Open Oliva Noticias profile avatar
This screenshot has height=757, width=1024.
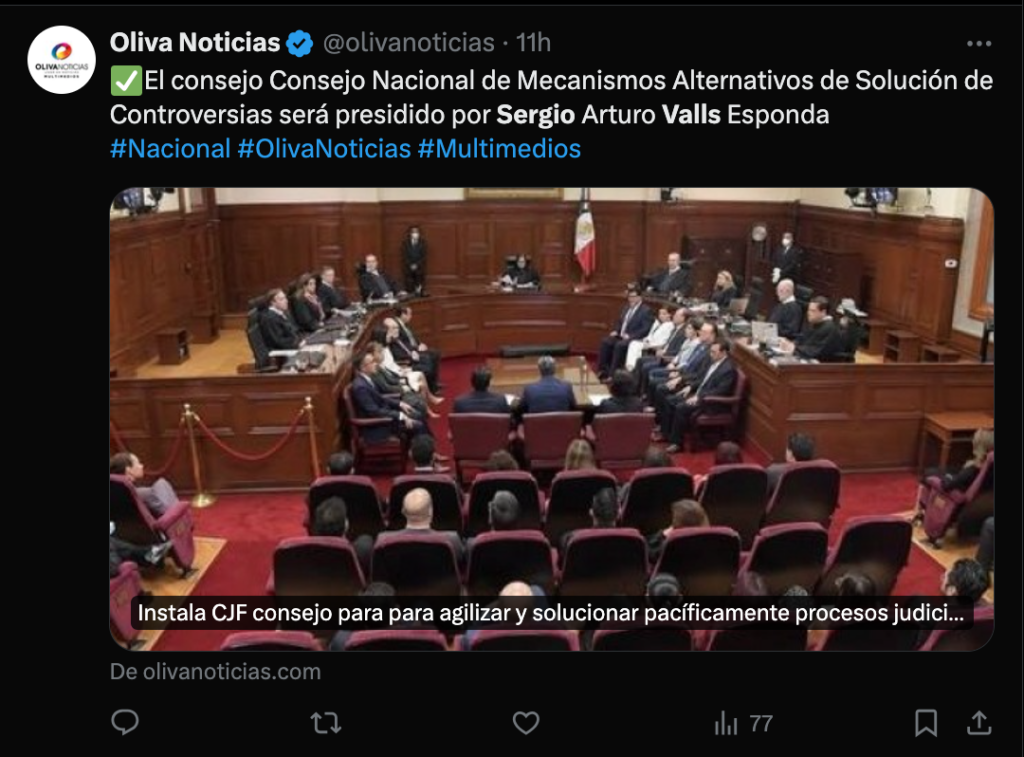click(x=61, y=59)
